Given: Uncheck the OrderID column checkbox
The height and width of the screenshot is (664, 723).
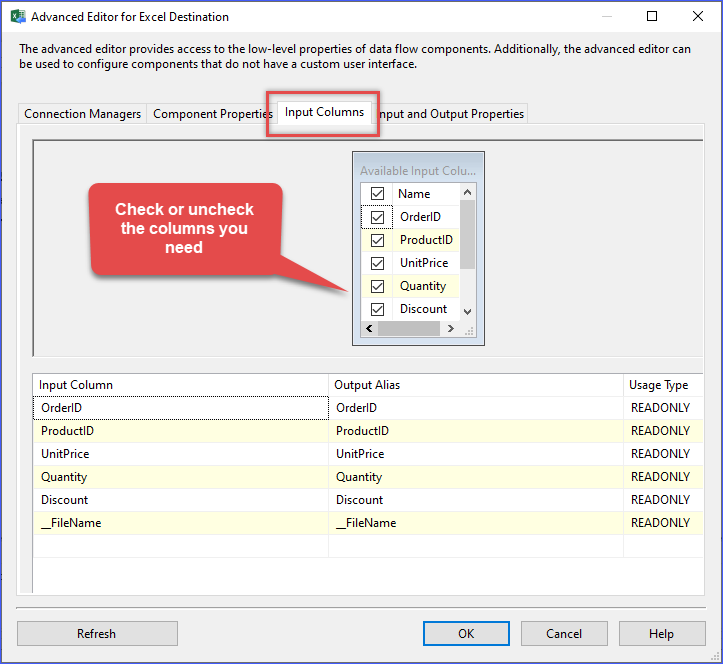Looking at the screenshot, I should [x=377, y=217].
